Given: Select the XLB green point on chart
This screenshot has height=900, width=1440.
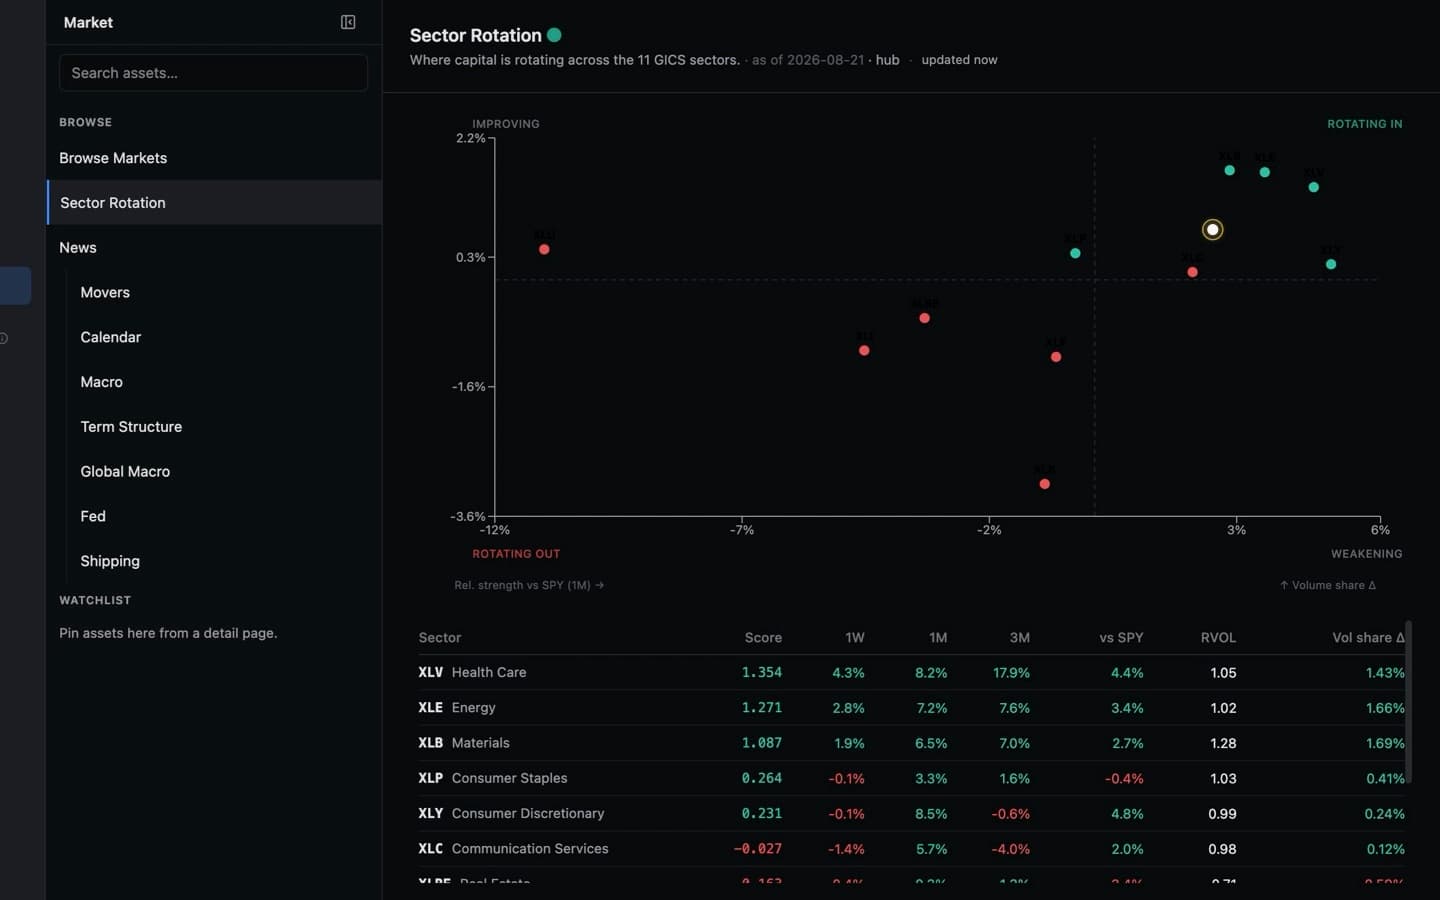Looking at the screenshot, I should point(1230,170).
